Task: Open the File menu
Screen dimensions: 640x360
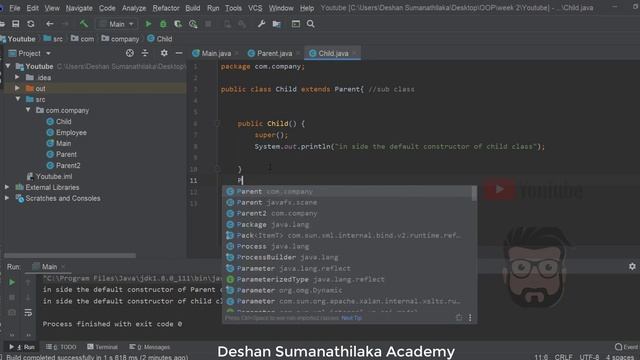Action: click(15, 8)
